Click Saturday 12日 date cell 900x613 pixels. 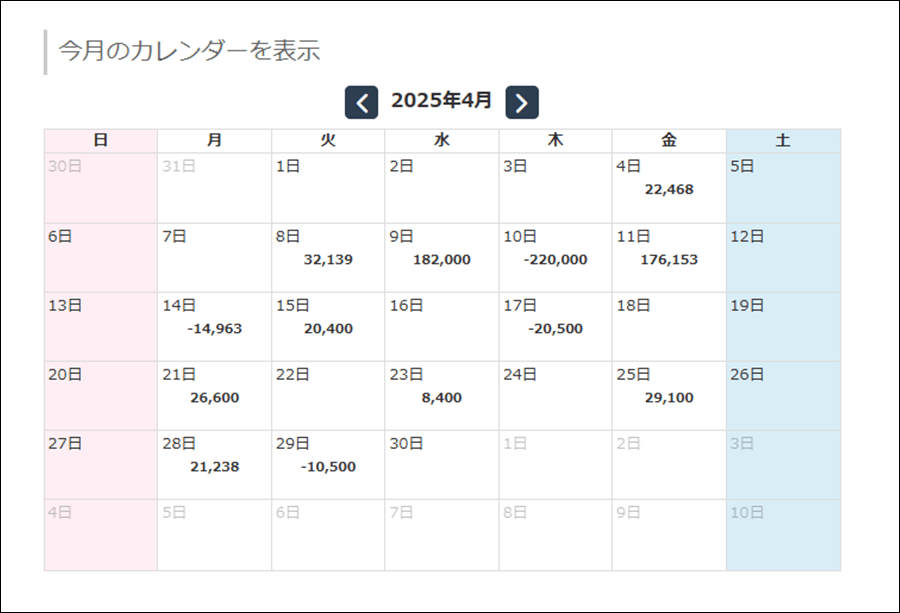[x=783, y=258]
